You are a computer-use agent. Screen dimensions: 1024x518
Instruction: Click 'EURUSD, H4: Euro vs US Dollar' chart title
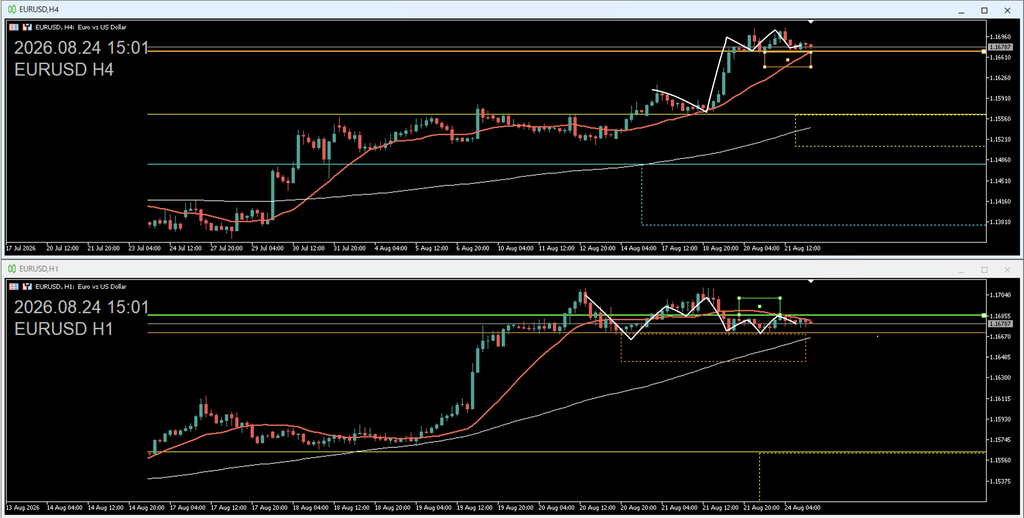80,27
